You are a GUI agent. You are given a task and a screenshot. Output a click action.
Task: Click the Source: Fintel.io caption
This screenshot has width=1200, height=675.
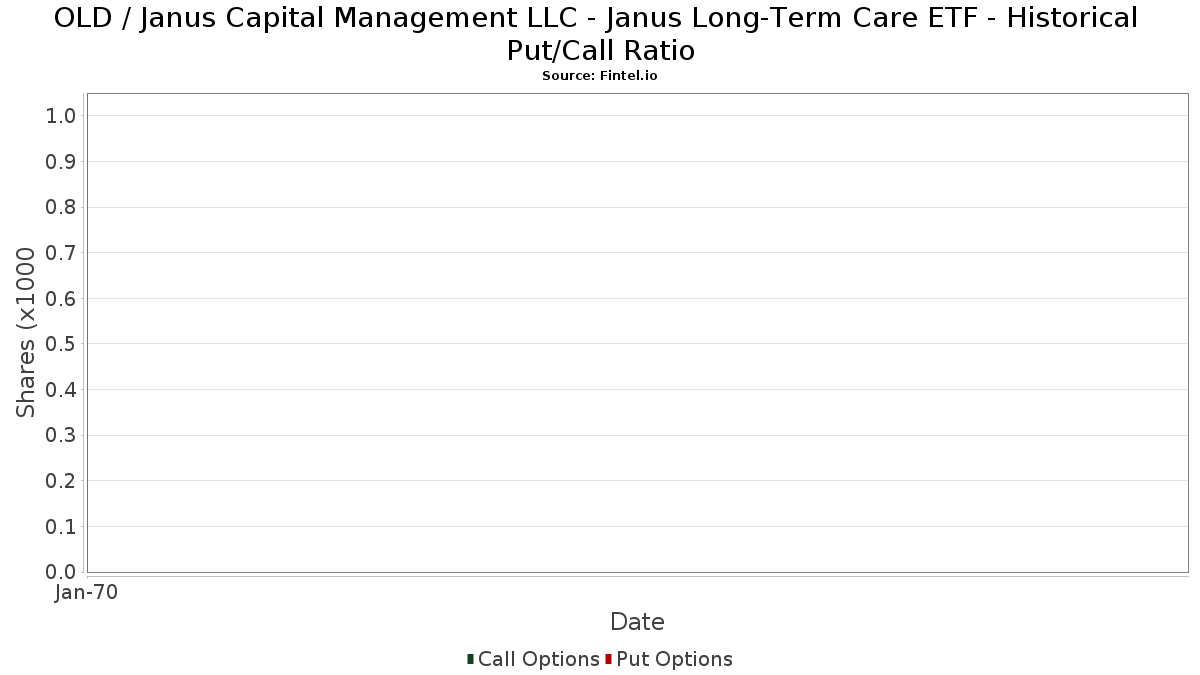600,76
